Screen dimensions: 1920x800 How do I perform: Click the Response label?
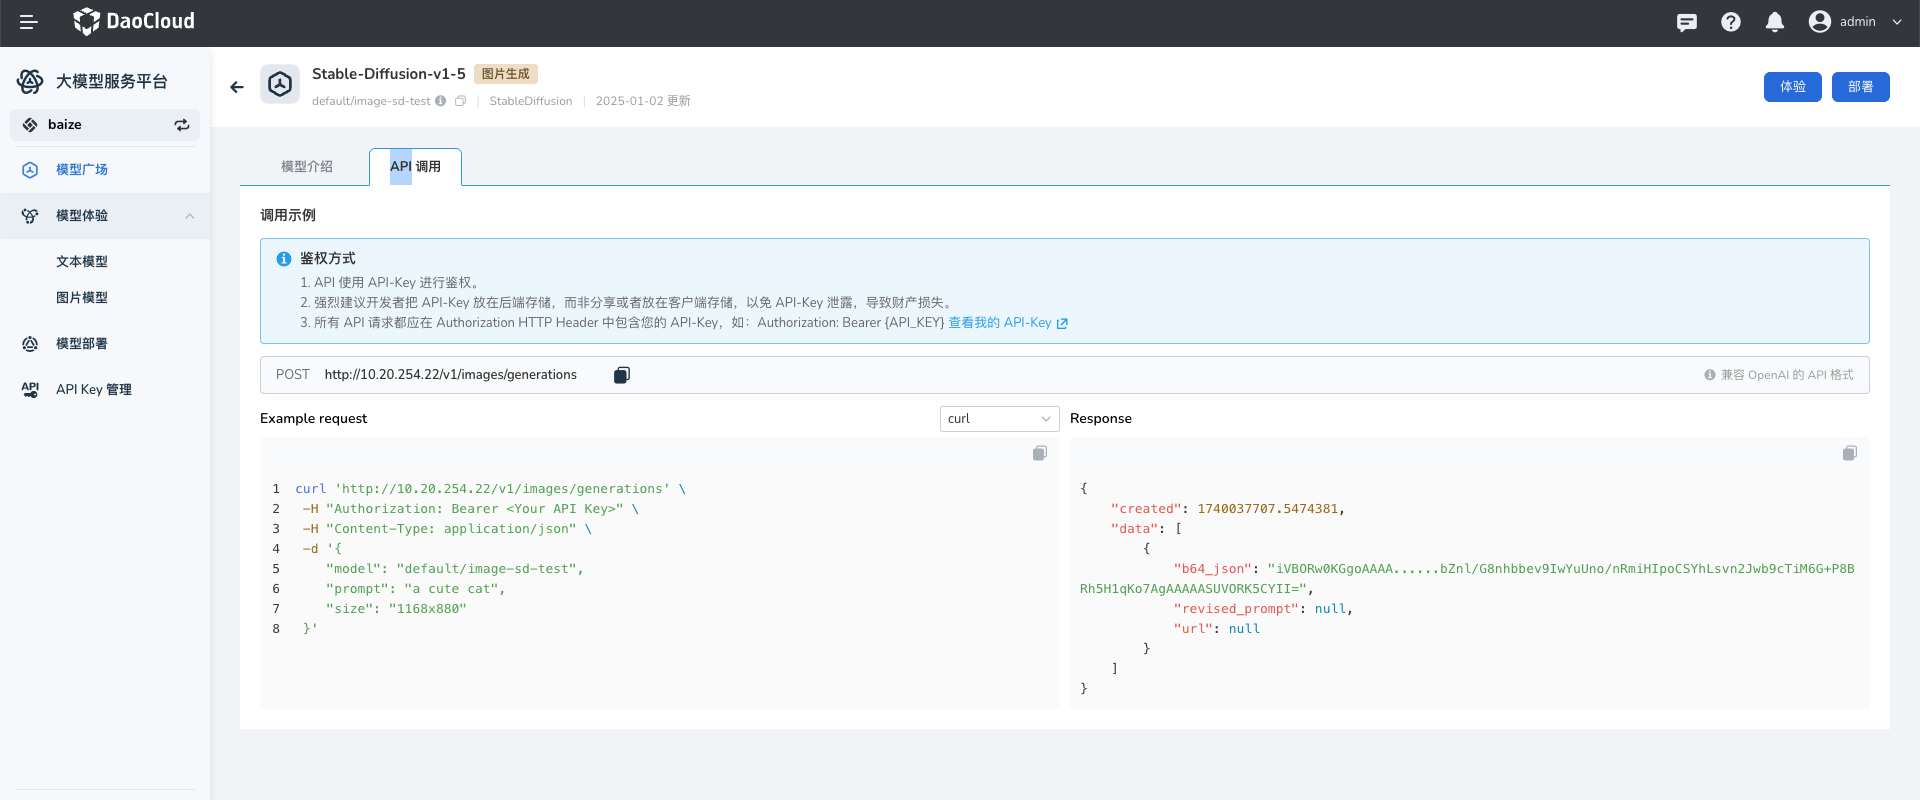pos(1101,419)
